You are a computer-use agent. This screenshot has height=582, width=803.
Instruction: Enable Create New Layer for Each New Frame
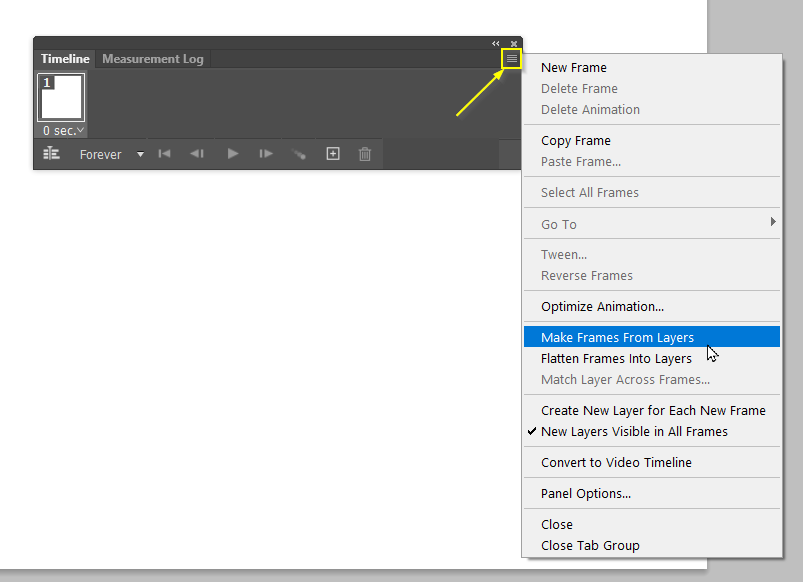pos(653,410)
